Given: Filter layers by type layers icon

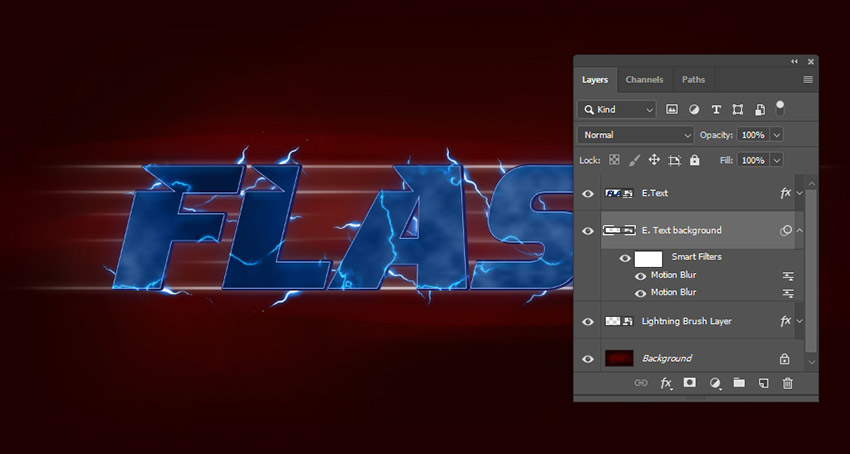Looking at the screenshot, I should 716,109.
